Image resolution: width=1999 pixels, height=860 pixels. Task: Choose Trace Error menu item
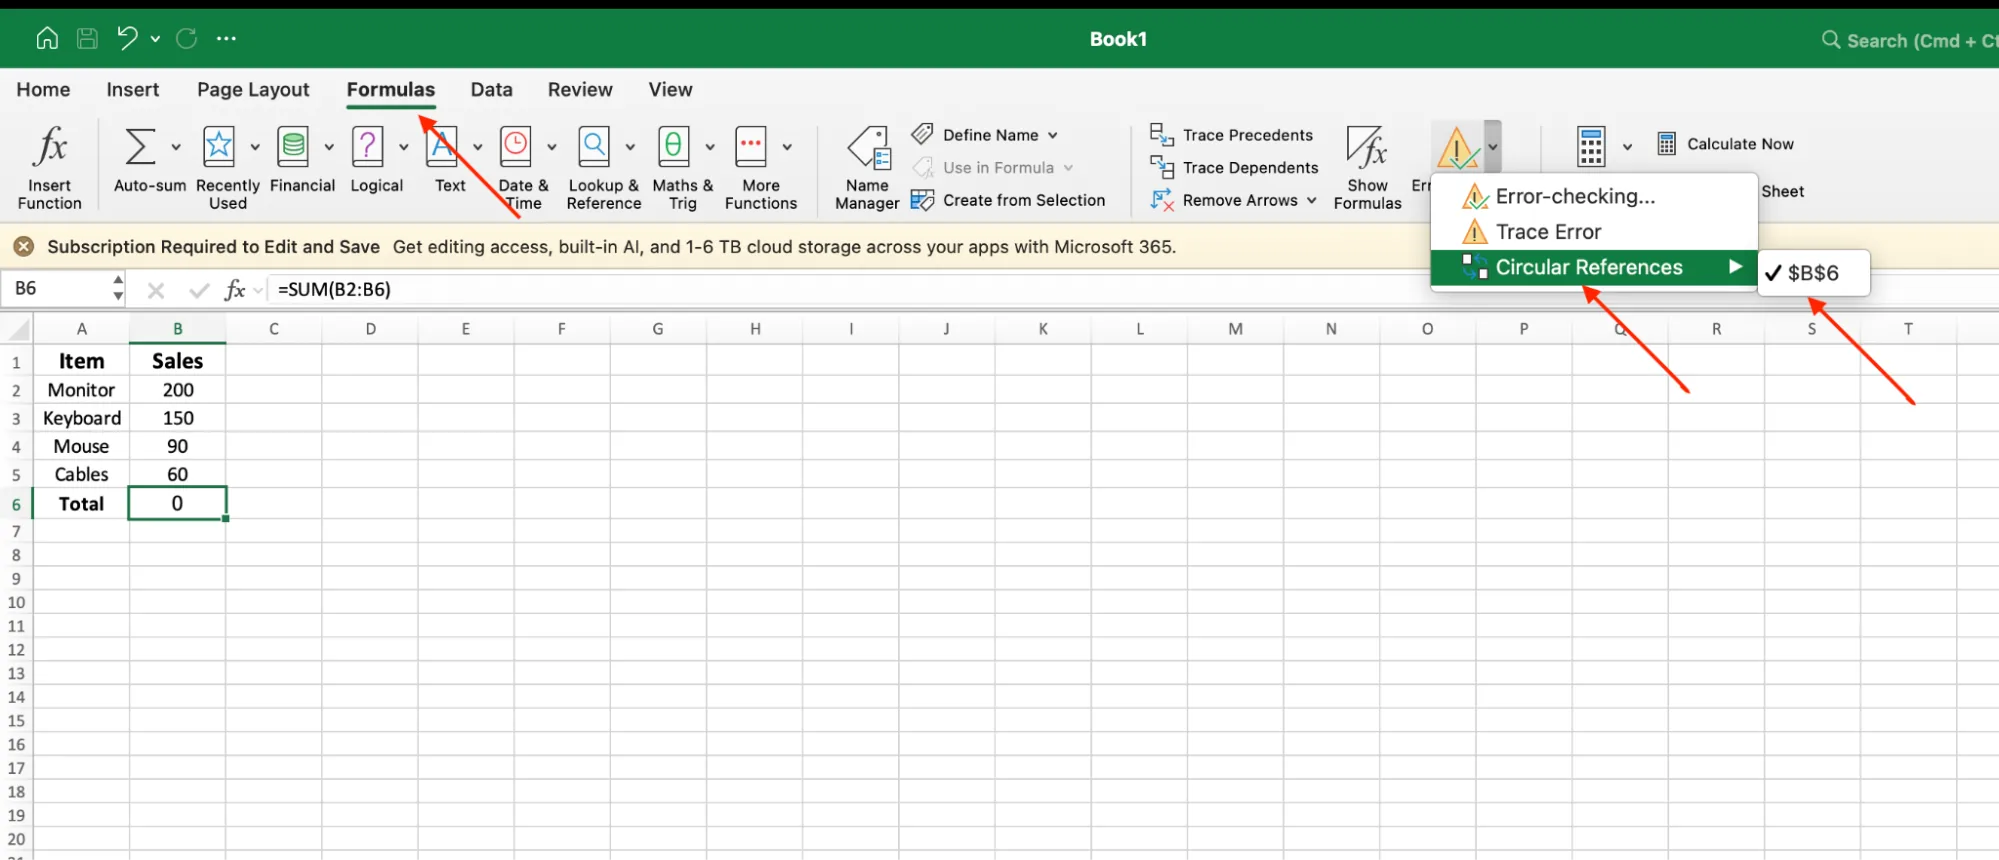pyautogui.click(x=1594, y=232)
